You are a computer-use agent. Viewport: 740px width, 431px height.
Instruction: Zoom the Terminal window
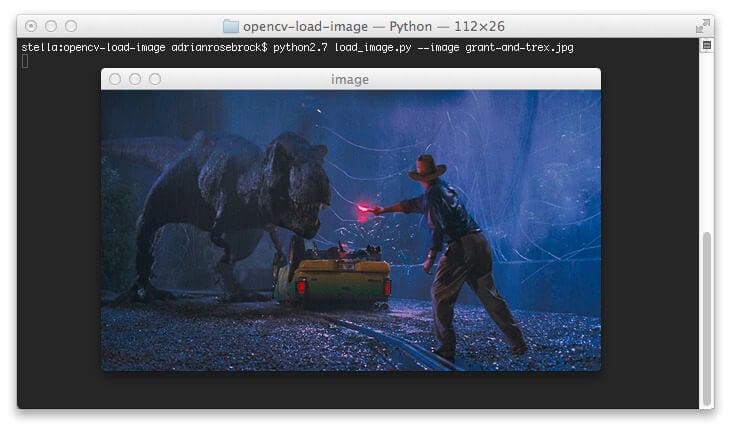71,26
